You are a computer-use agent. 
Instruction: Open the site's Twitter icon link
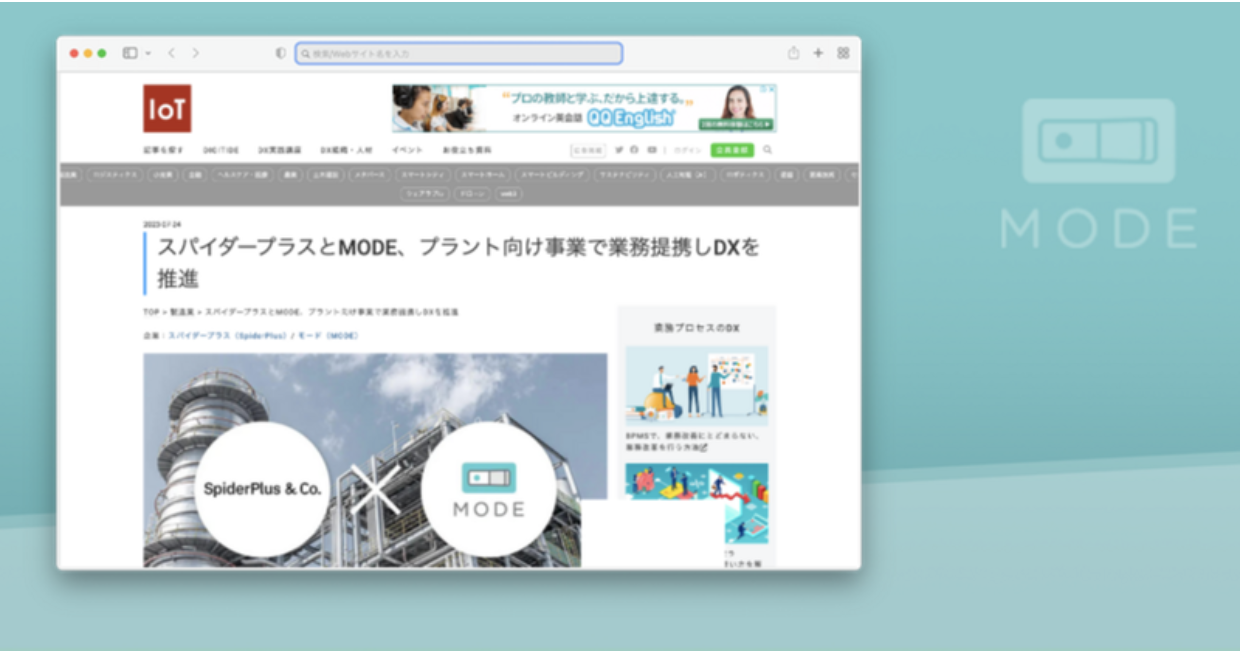coord(619,150)
